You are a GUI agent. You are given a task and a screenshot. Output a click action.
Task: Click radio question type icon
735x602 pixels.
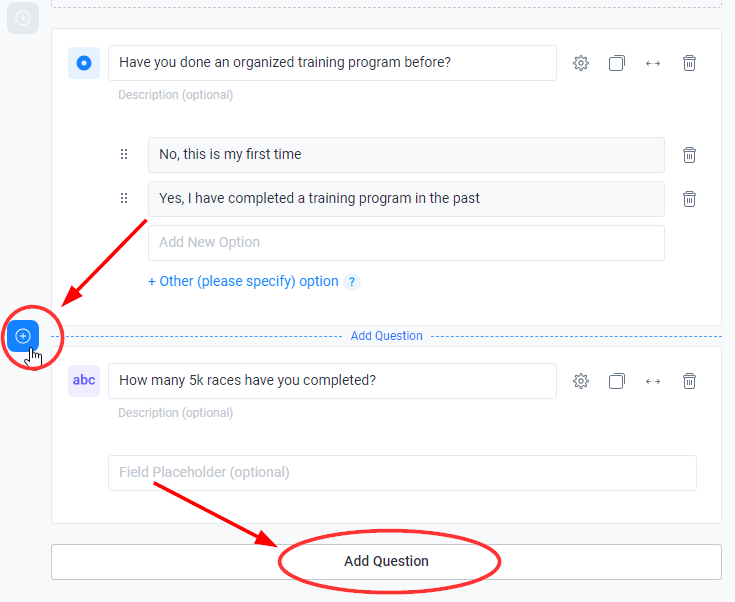[84, 63]
